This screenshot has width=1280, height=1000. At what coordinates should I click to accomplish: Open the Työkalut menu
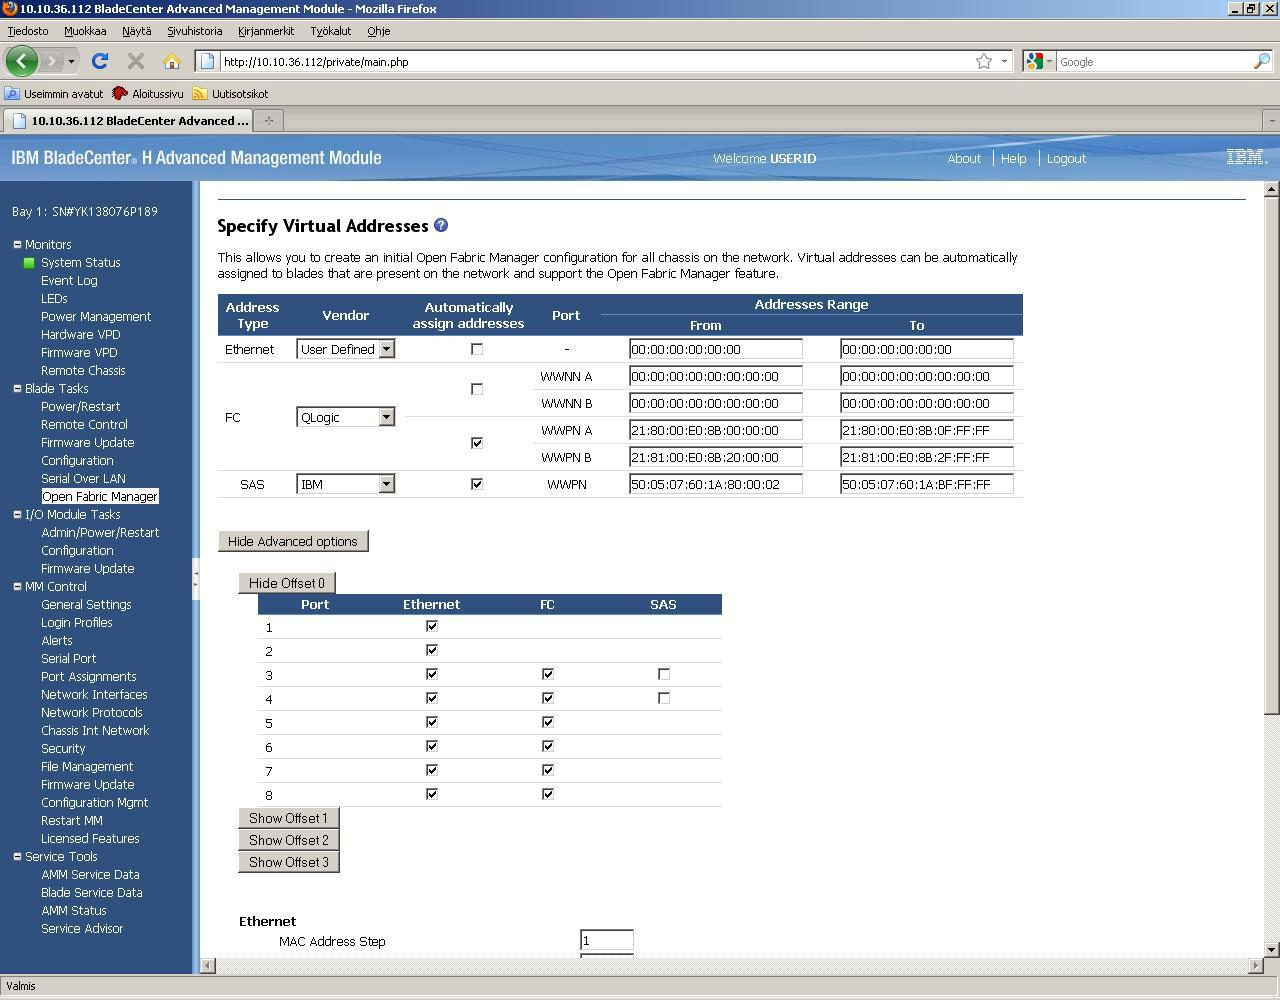[x=330, y=31]
